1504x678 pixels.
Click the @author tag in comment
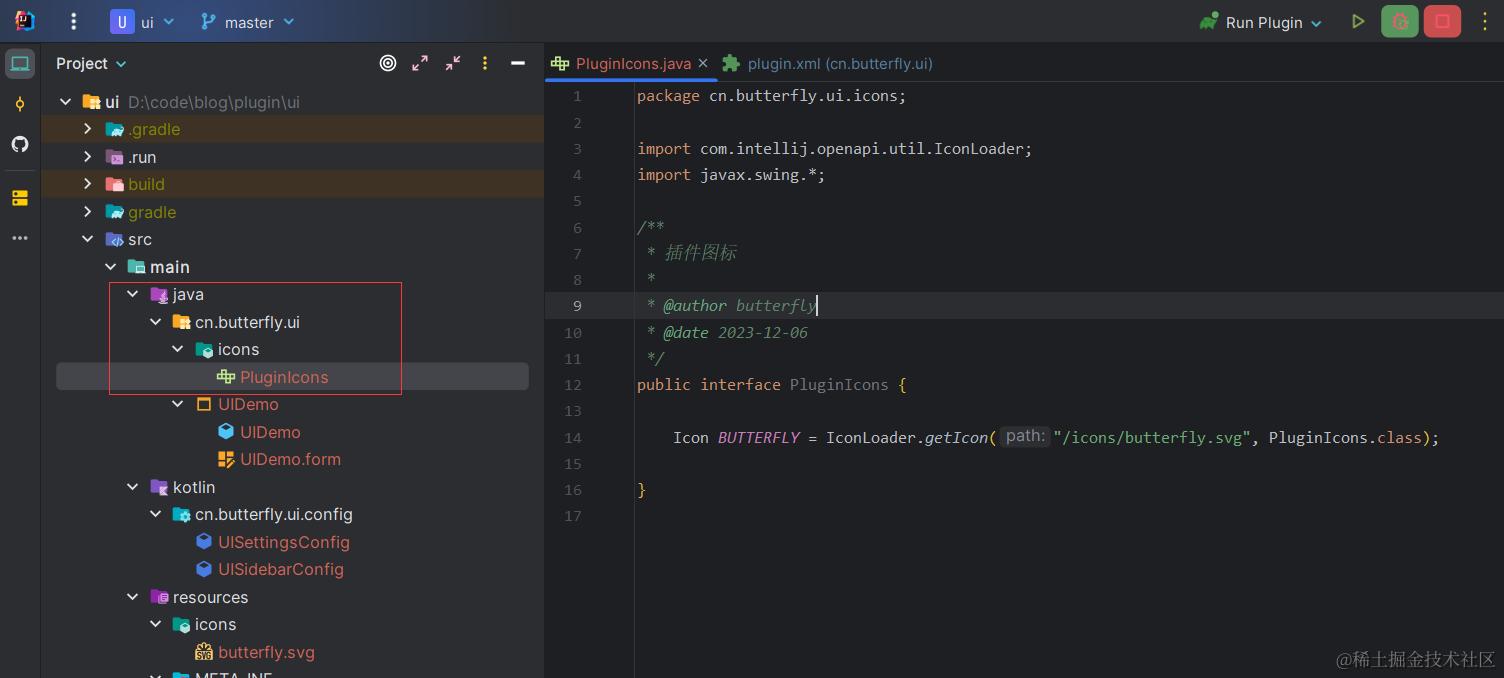pos(695,306)
